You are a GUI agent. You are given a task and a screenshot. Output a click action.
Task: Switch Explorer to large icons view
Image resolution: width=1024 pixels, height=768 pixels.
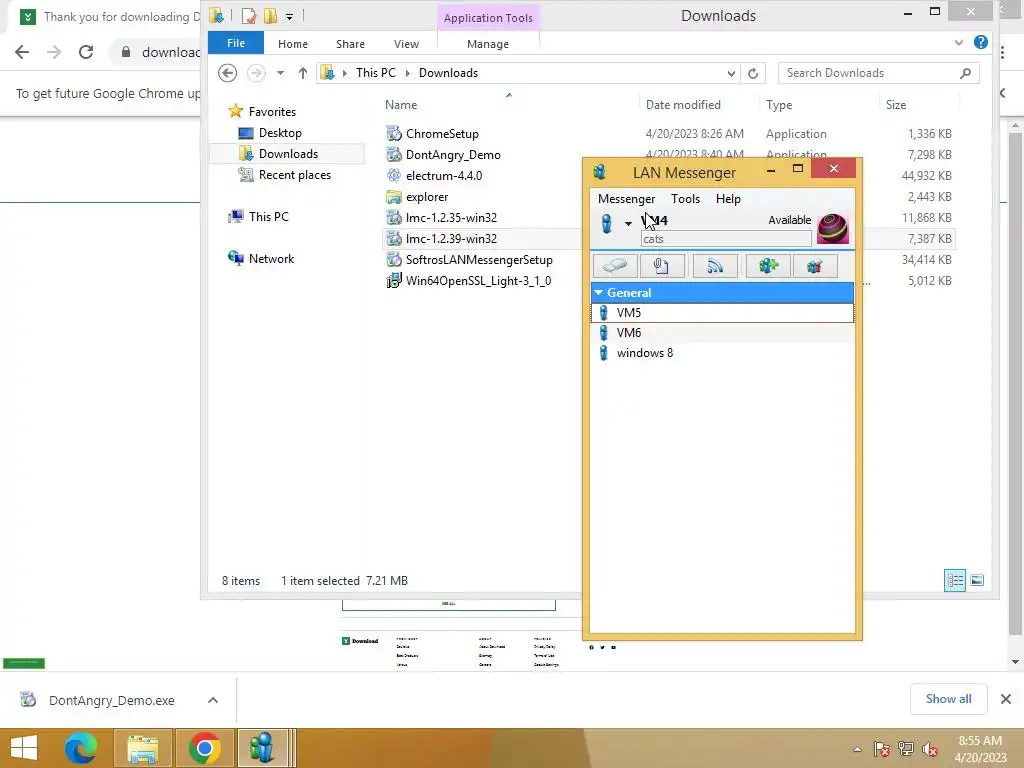tap(977, 580)
